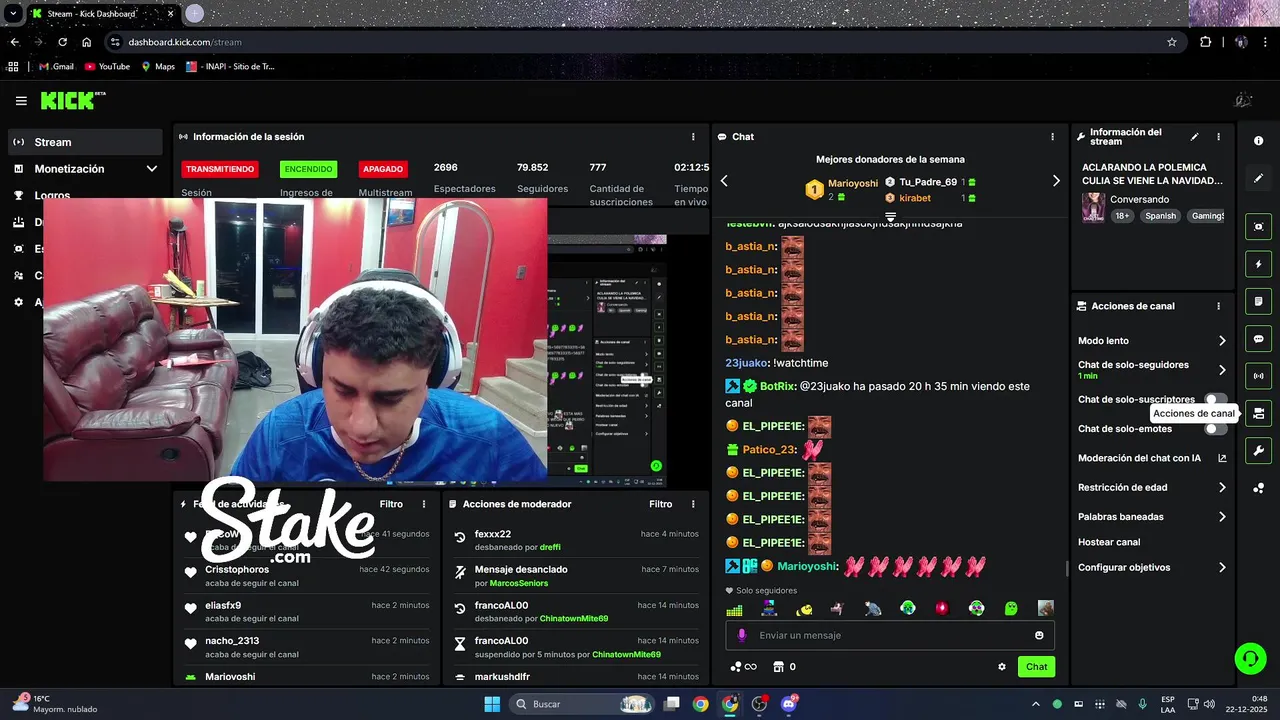Insert the green equalizer bars emote
1280x720 pixels.
pyautogui.click(x=735, y=608)
